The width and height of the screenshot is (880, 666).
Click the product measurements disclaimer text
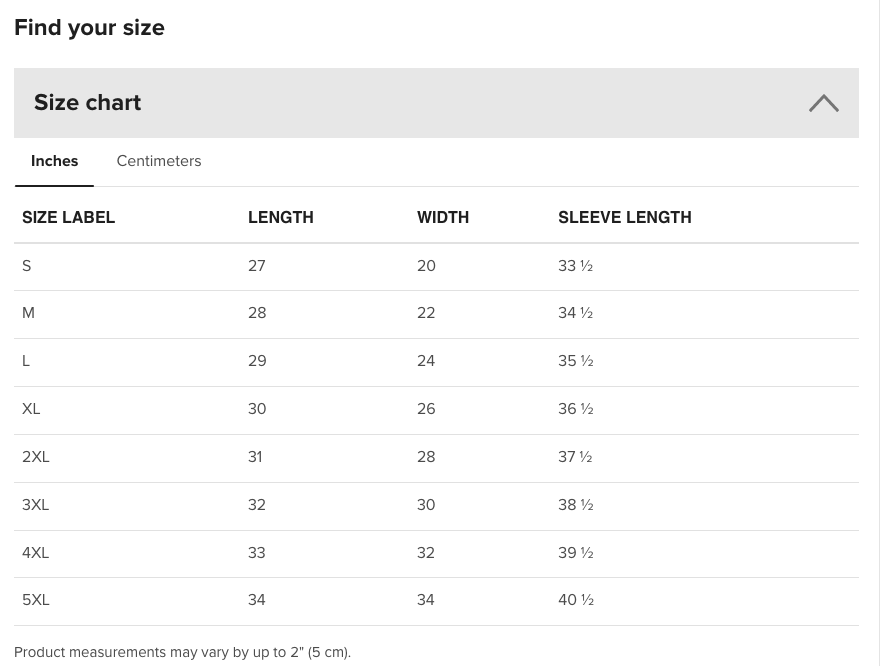(x=182, y=653)
